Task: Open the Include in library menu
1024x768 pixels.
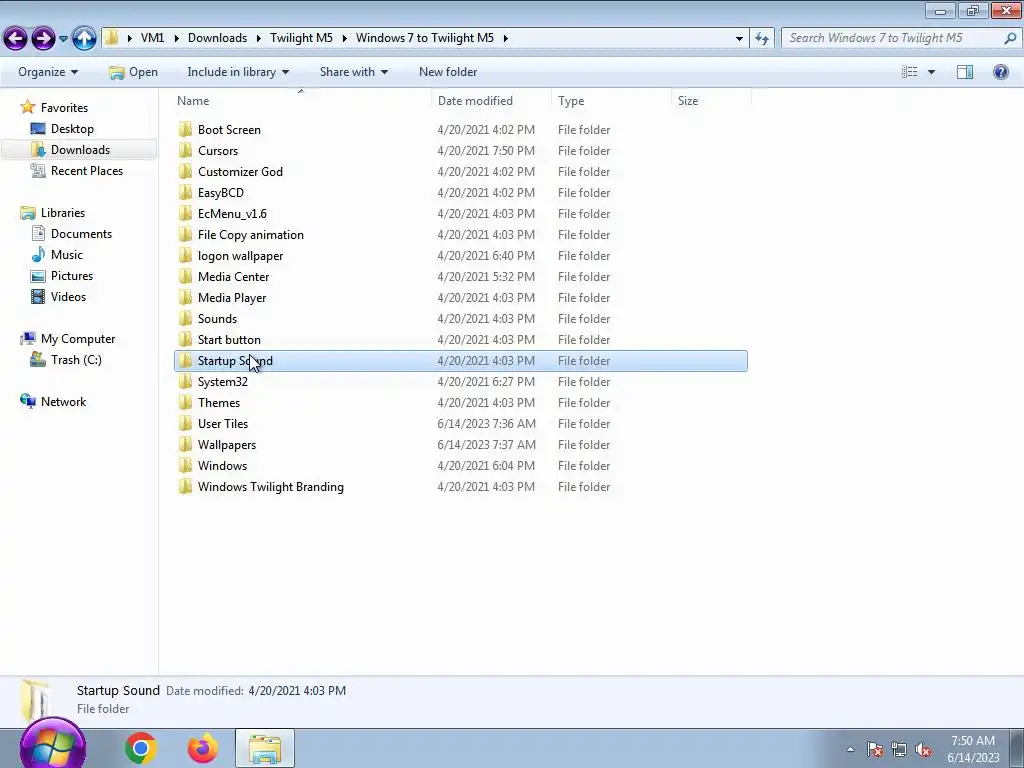Action: [x=238, y=72]
